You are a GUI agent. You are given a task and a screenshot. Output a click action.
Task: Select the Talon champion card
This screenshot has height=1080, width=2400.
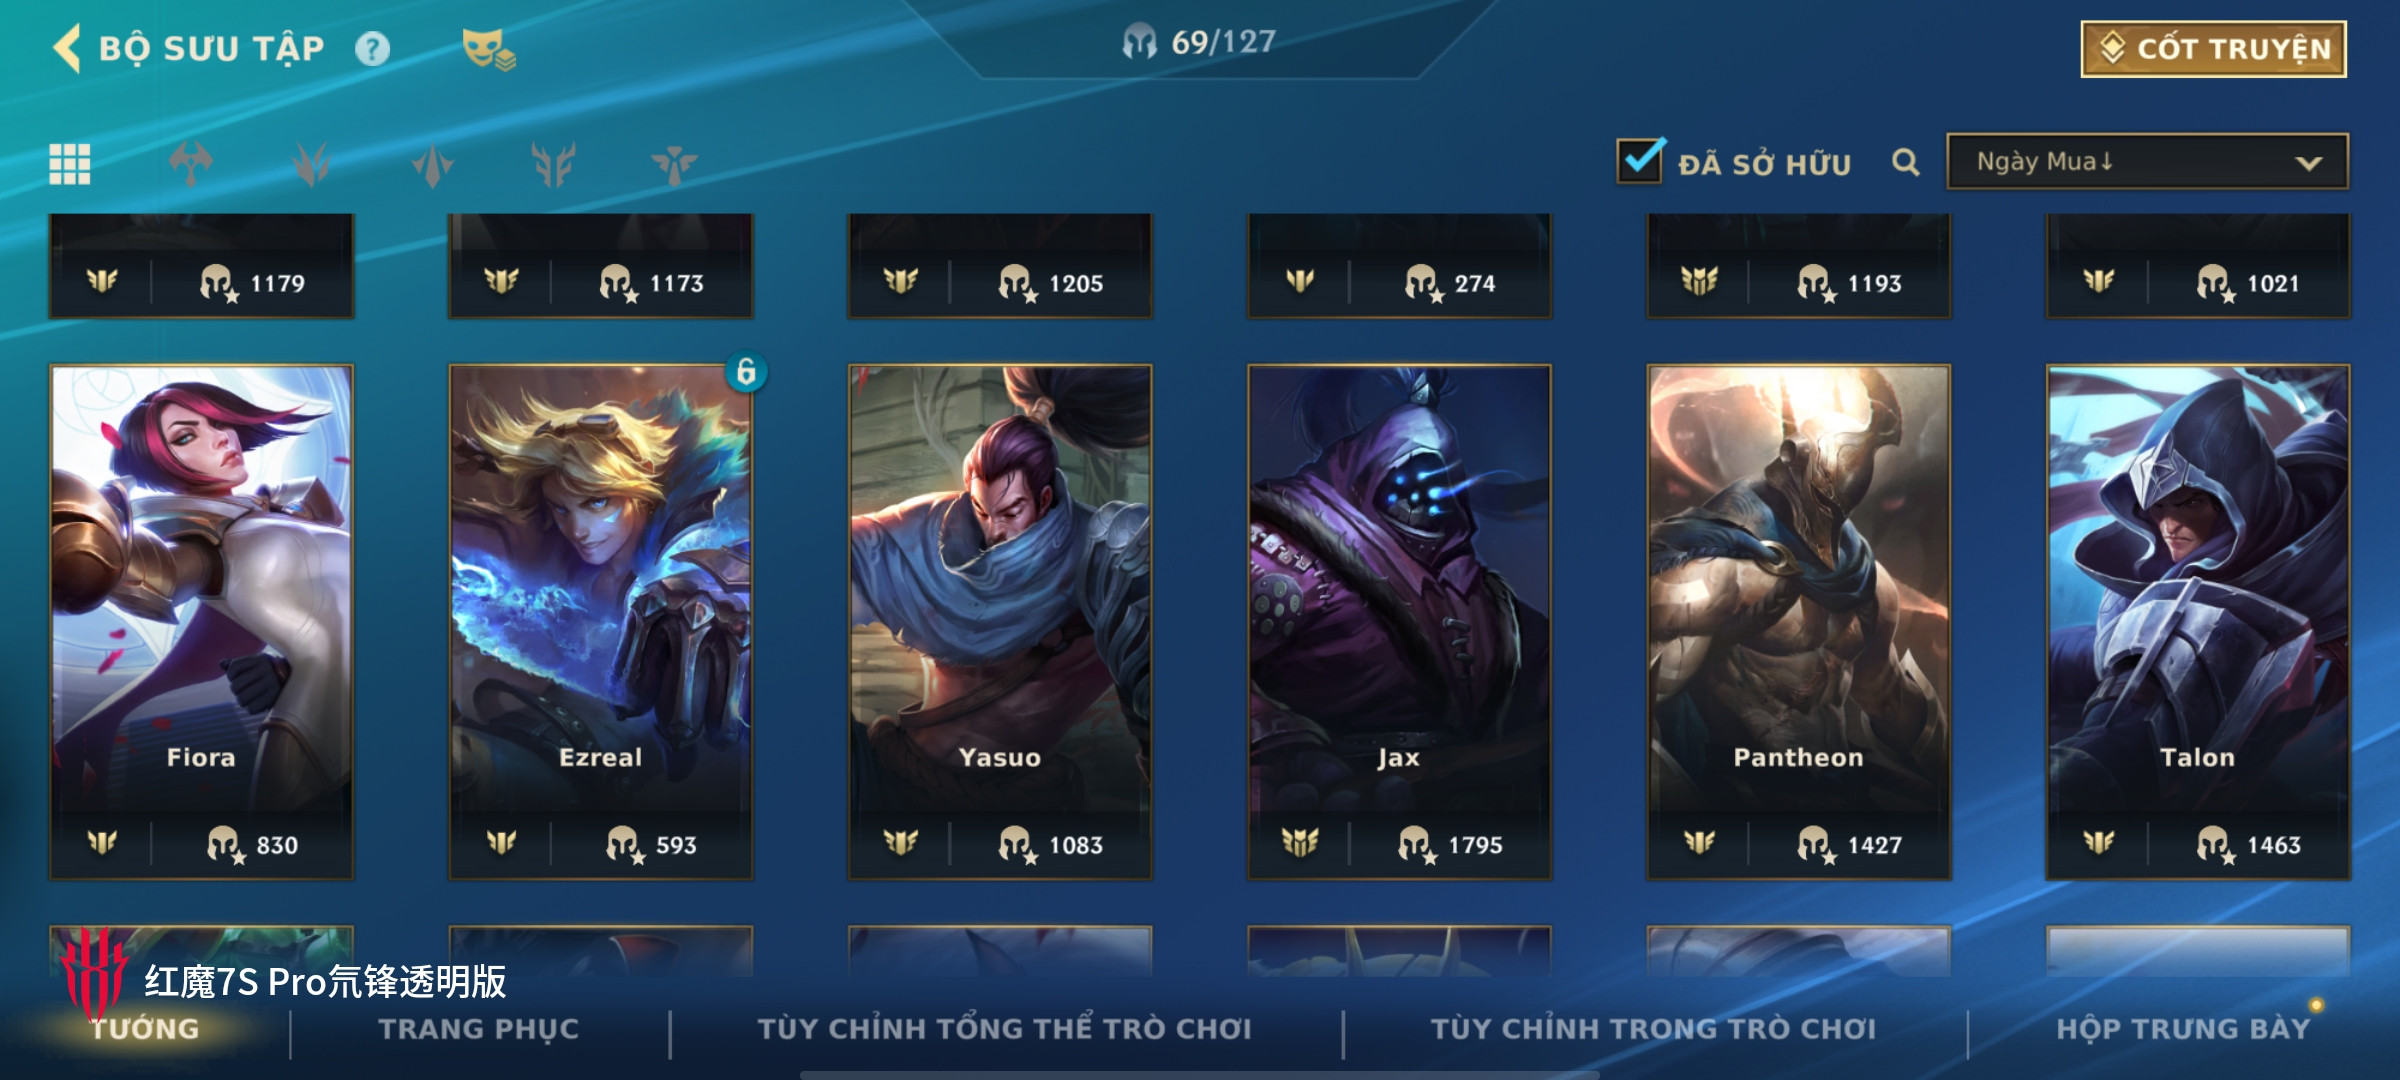tap(2198, 622)
